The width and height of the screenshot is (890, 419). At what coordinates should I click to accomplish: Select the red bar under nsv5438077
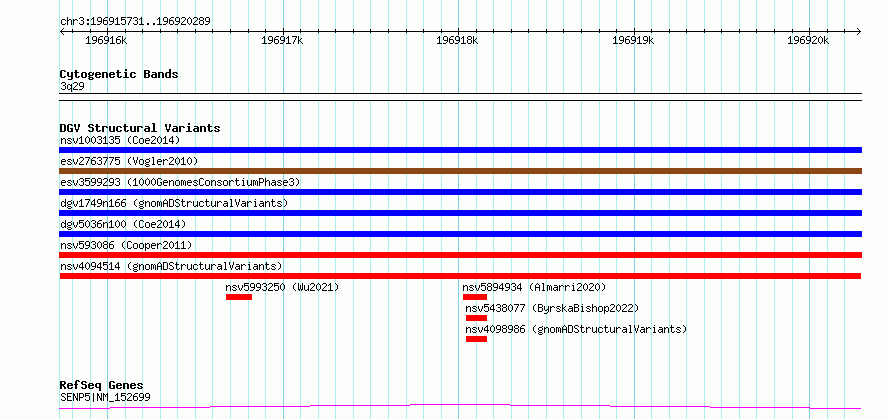pyautogui.click(x=477, y=318)
